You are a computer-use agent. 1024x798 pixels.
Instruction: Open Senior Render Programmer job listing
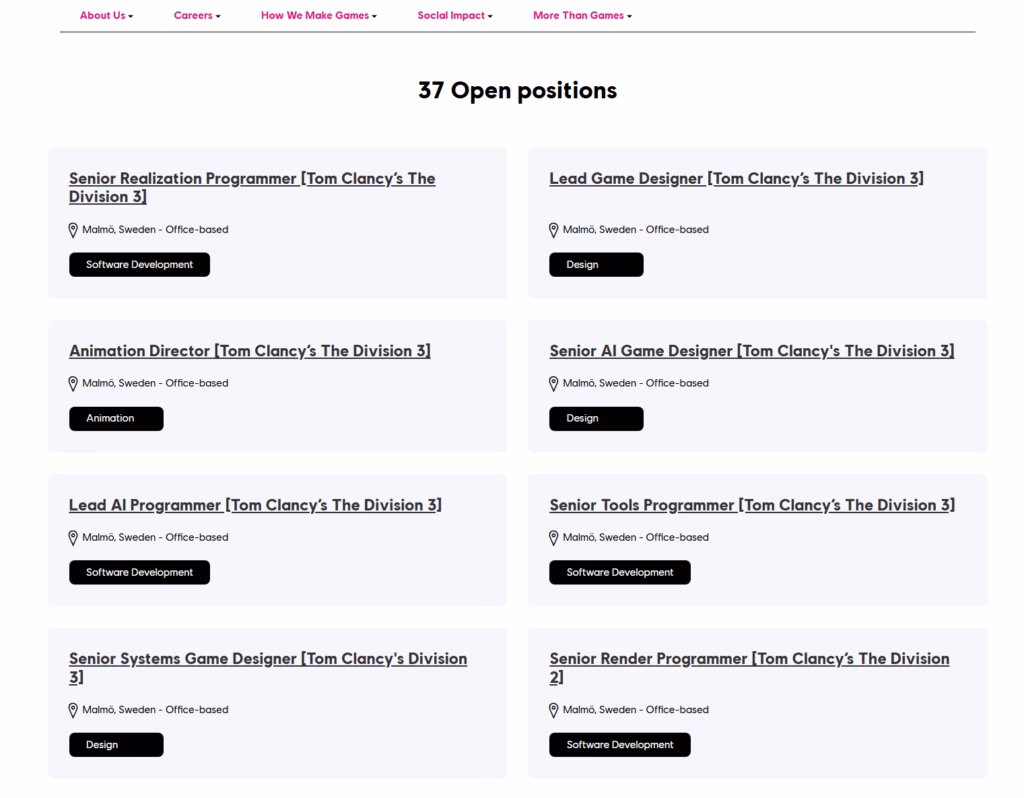tap(749, 667)
